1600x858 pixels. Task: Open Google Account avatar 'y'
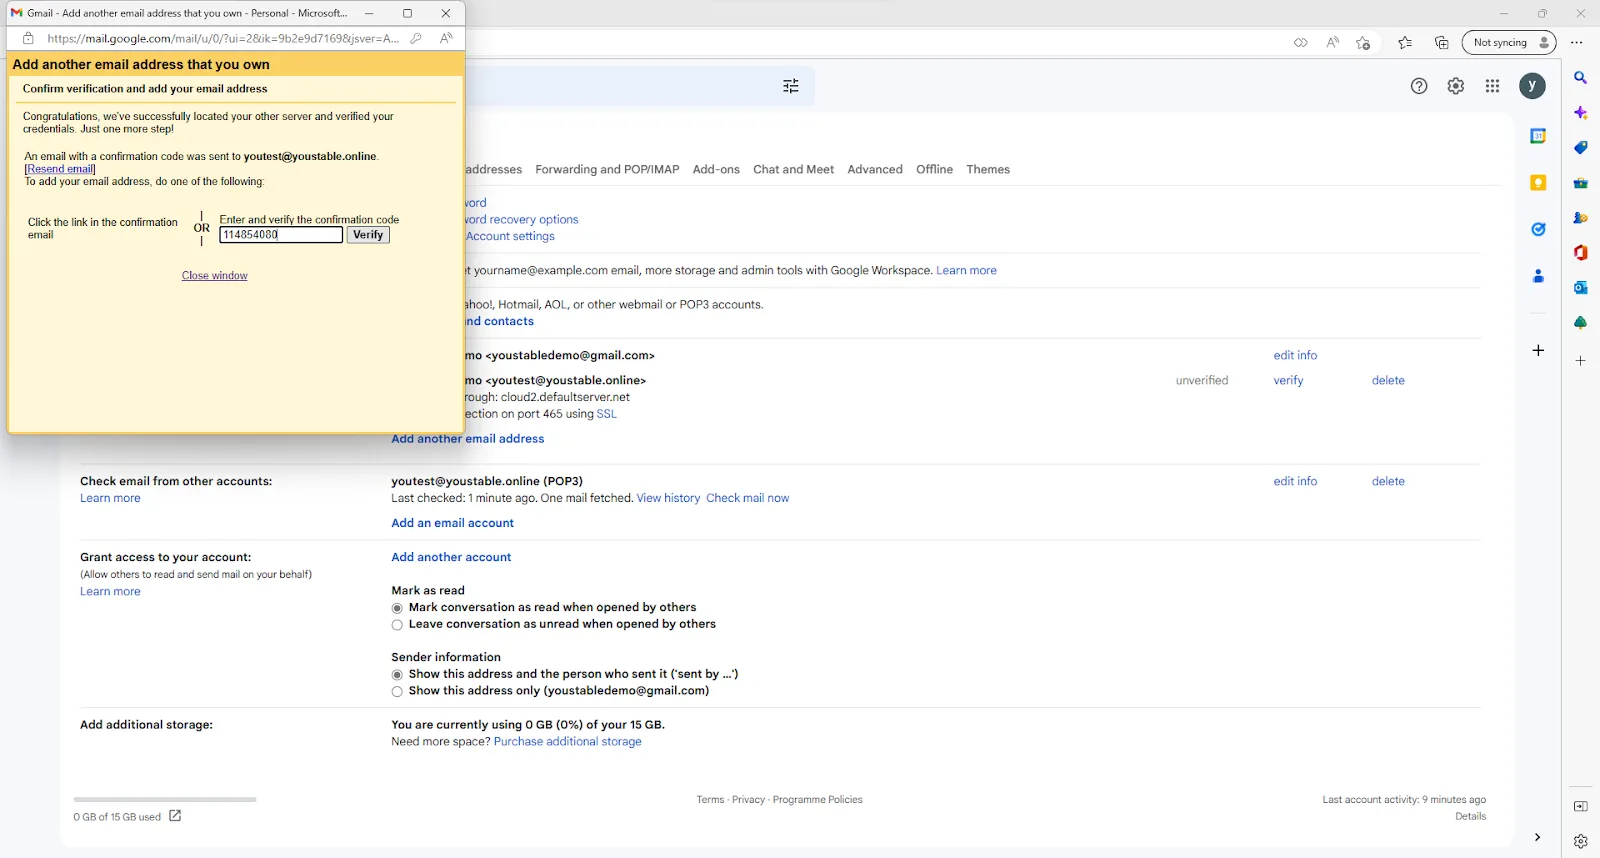pyautogui.click(x=1532, y=86)
